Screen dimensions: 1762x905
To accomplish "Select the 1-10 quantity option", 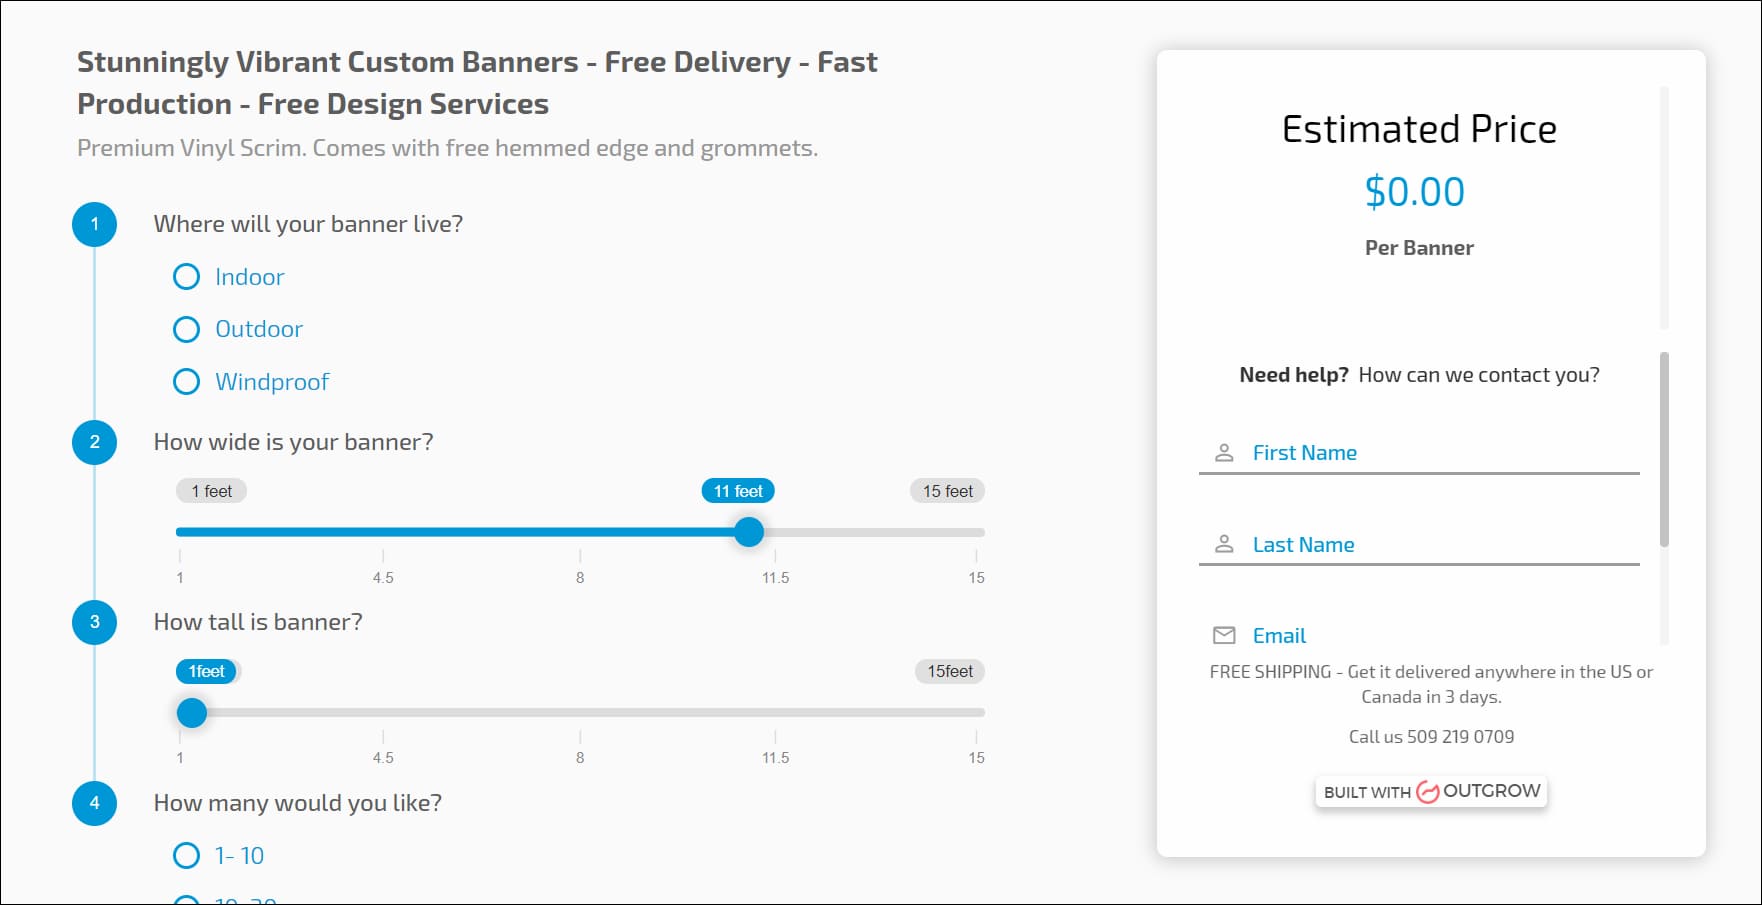I will pos(187,856).
